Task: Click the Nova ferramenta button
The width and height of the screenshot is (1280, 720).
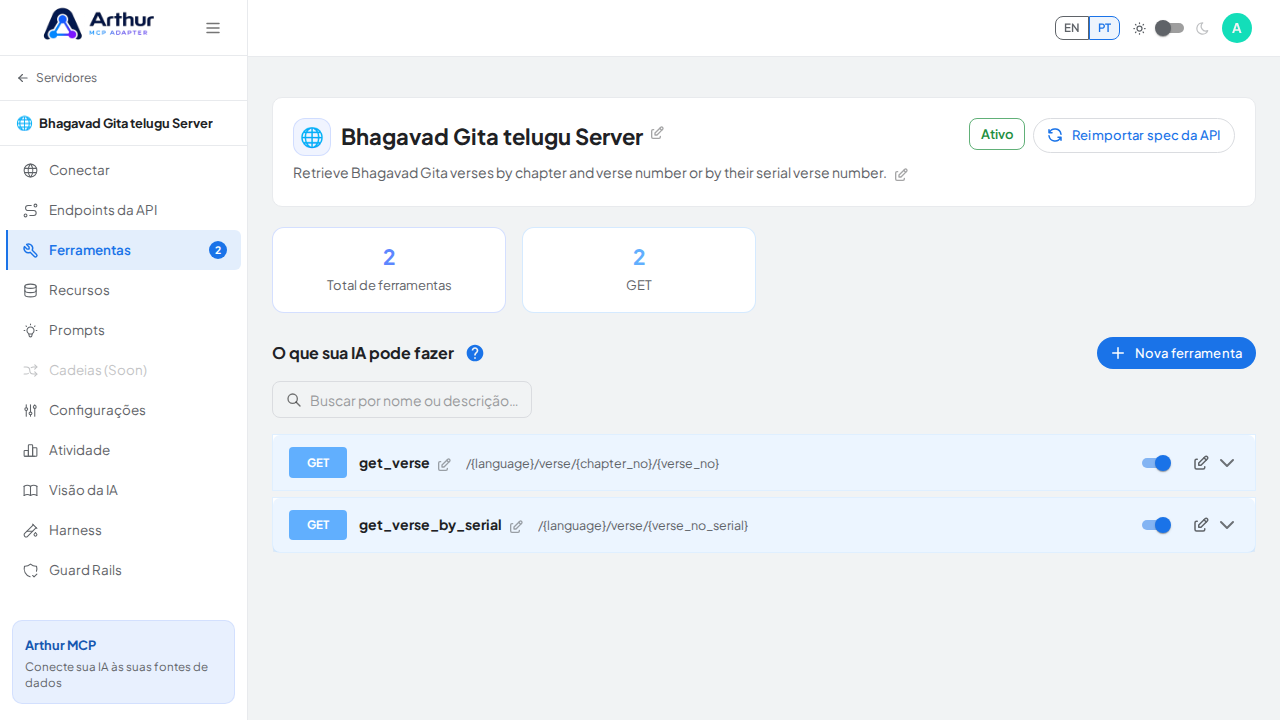Action: coord(1176,353)
